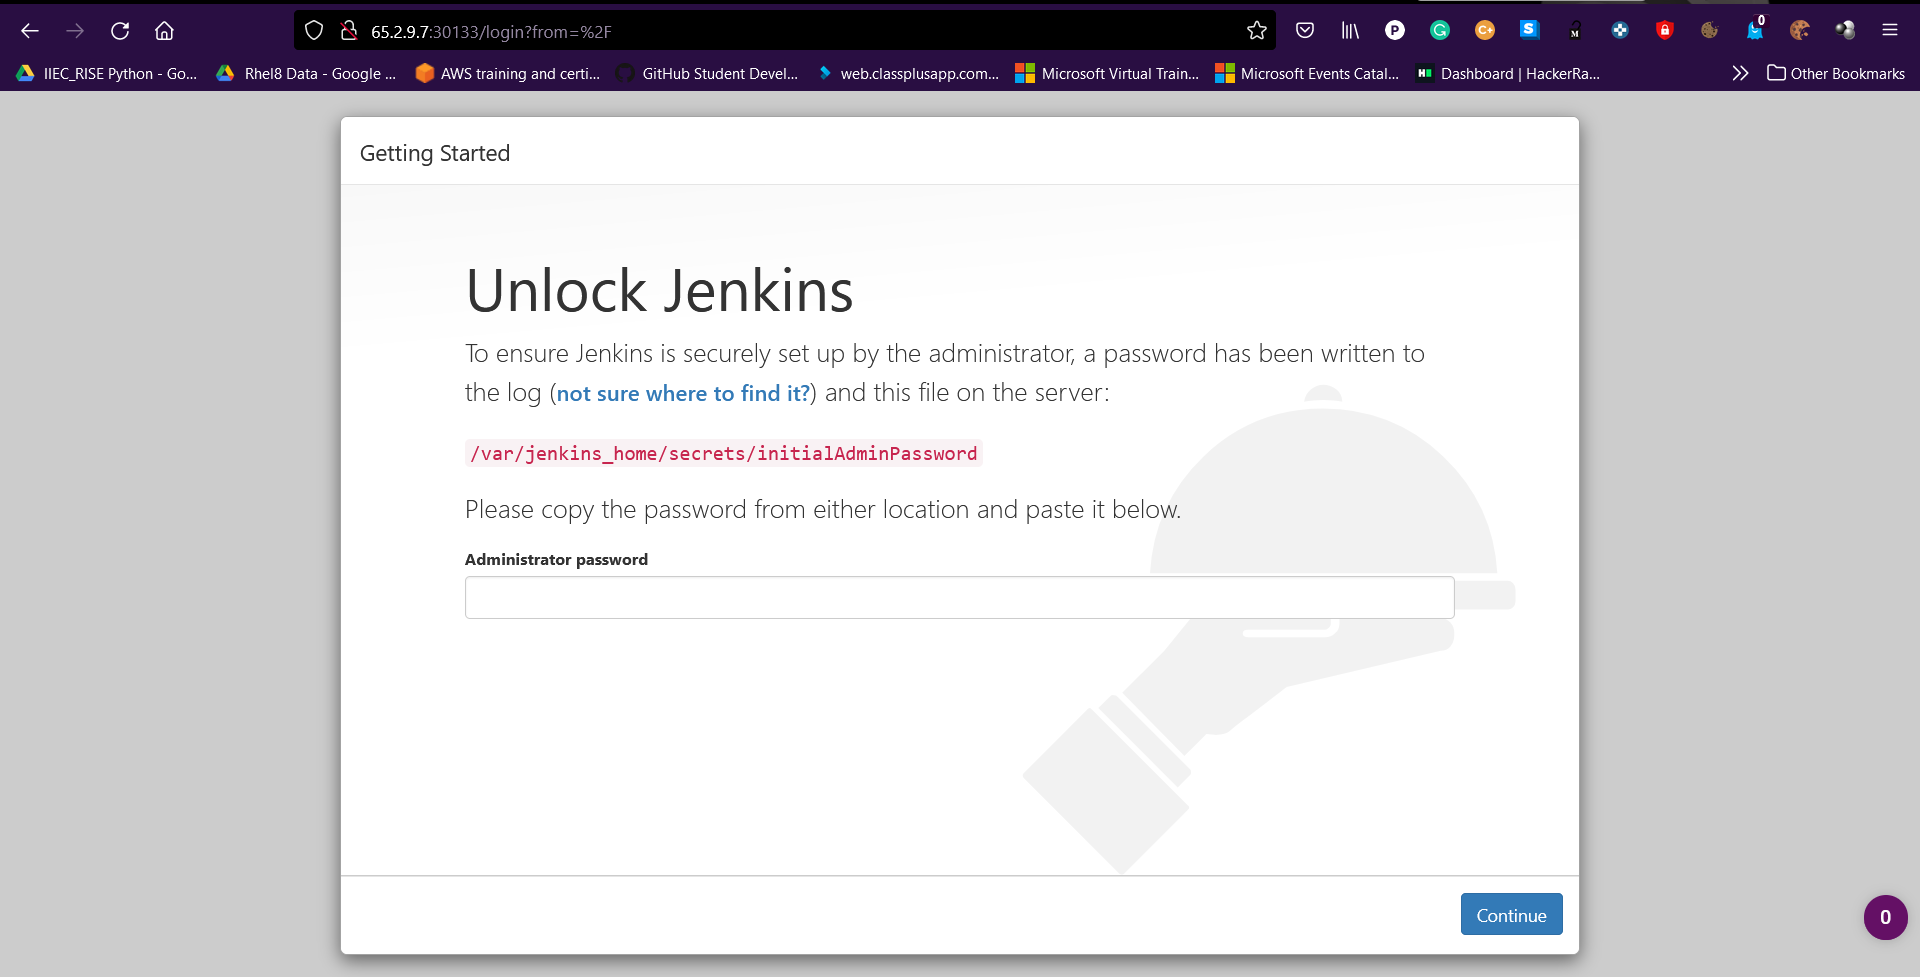Image resolution: width=1920 pixels, height=977 pixels.
Task: Click the red shield lock extension icon
Action: click(x=1664, y=31)
